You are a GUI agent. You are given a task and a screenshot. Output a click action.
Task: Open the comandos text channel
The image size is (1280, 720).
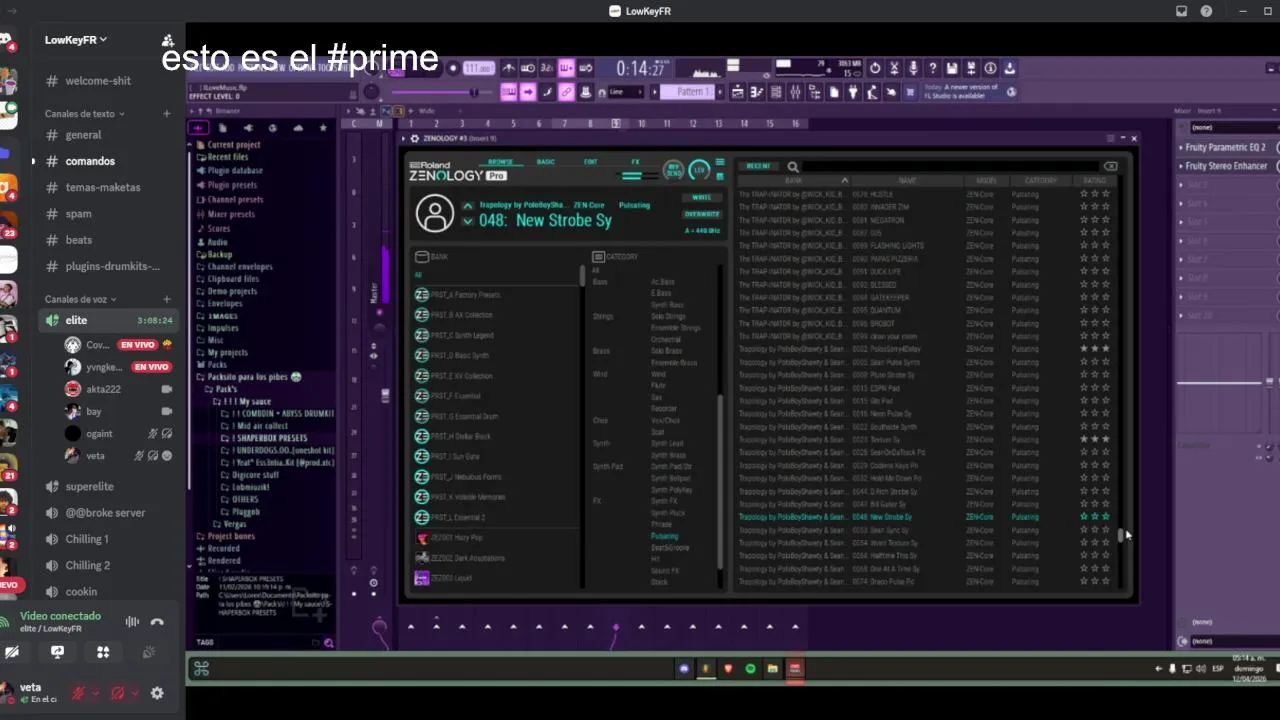90,161
